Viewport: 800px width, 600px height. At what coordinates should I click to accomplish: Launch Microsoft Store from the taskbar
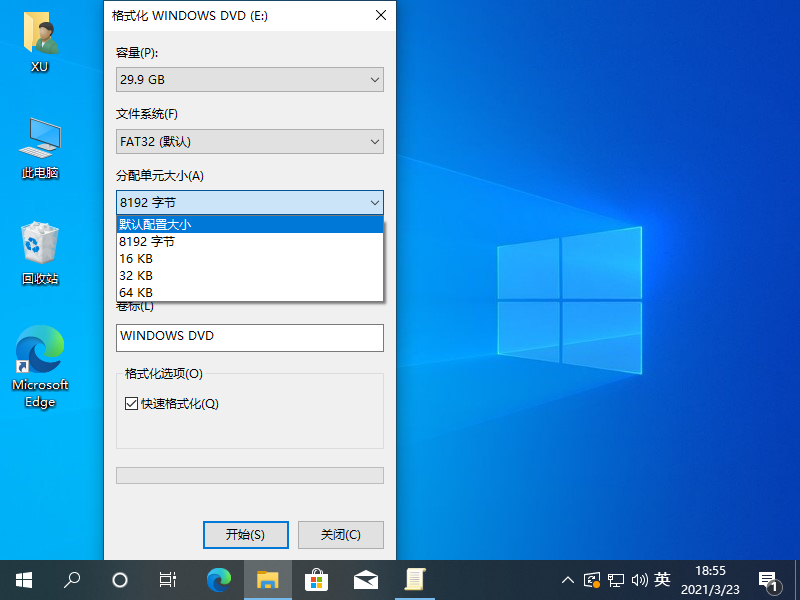pyautogui.click(x=316, y=579)
